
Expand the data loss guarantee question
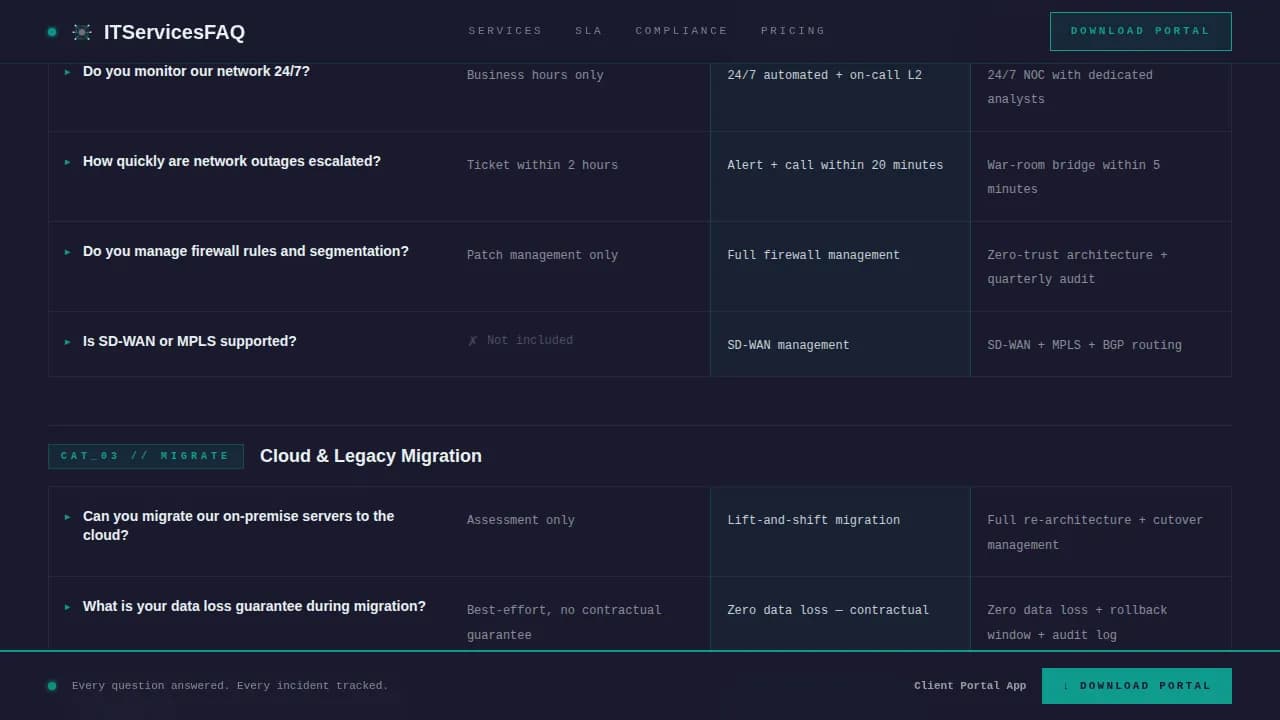(254, 606)
